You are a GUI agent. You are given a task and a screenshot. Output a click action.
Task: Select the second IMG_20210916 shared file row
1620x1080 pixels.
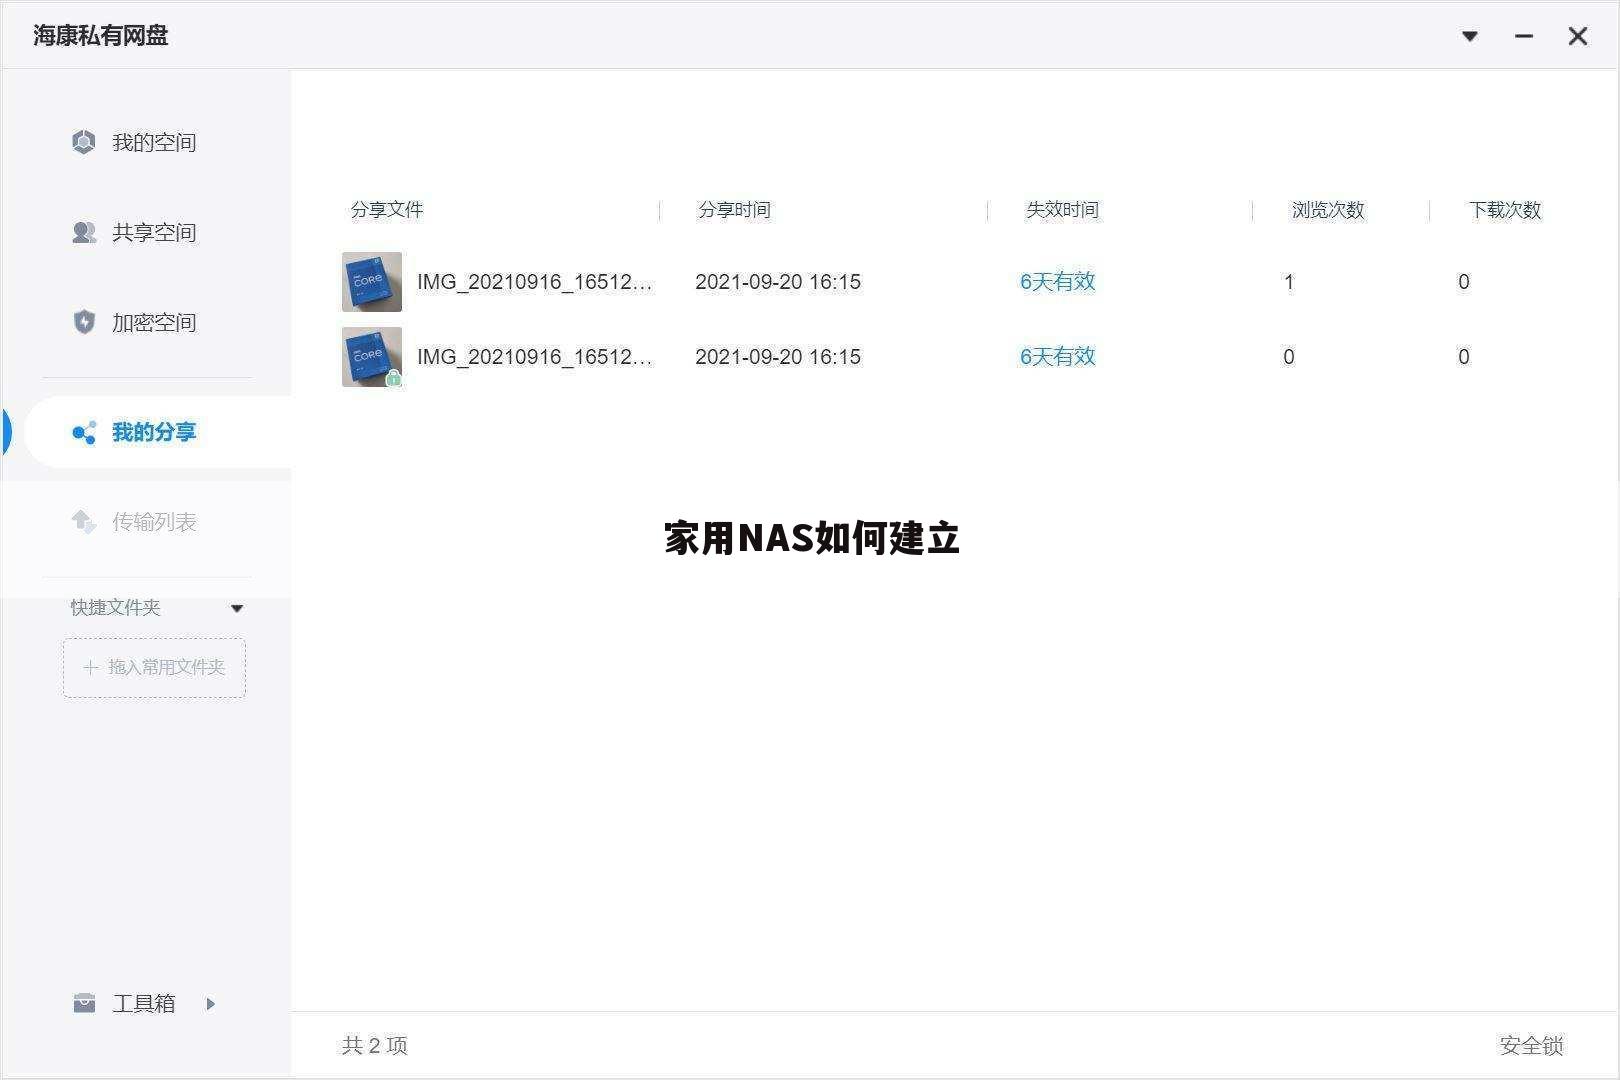(535, 356)
